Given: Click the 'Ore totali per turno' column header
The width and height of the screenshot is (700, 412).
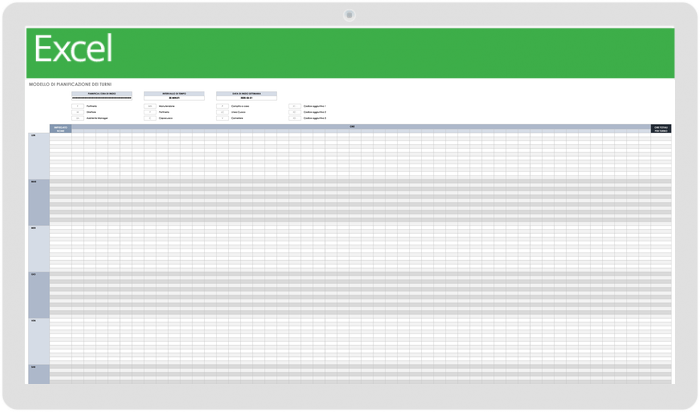Looking at the screenshot, I should click(661, 129).
